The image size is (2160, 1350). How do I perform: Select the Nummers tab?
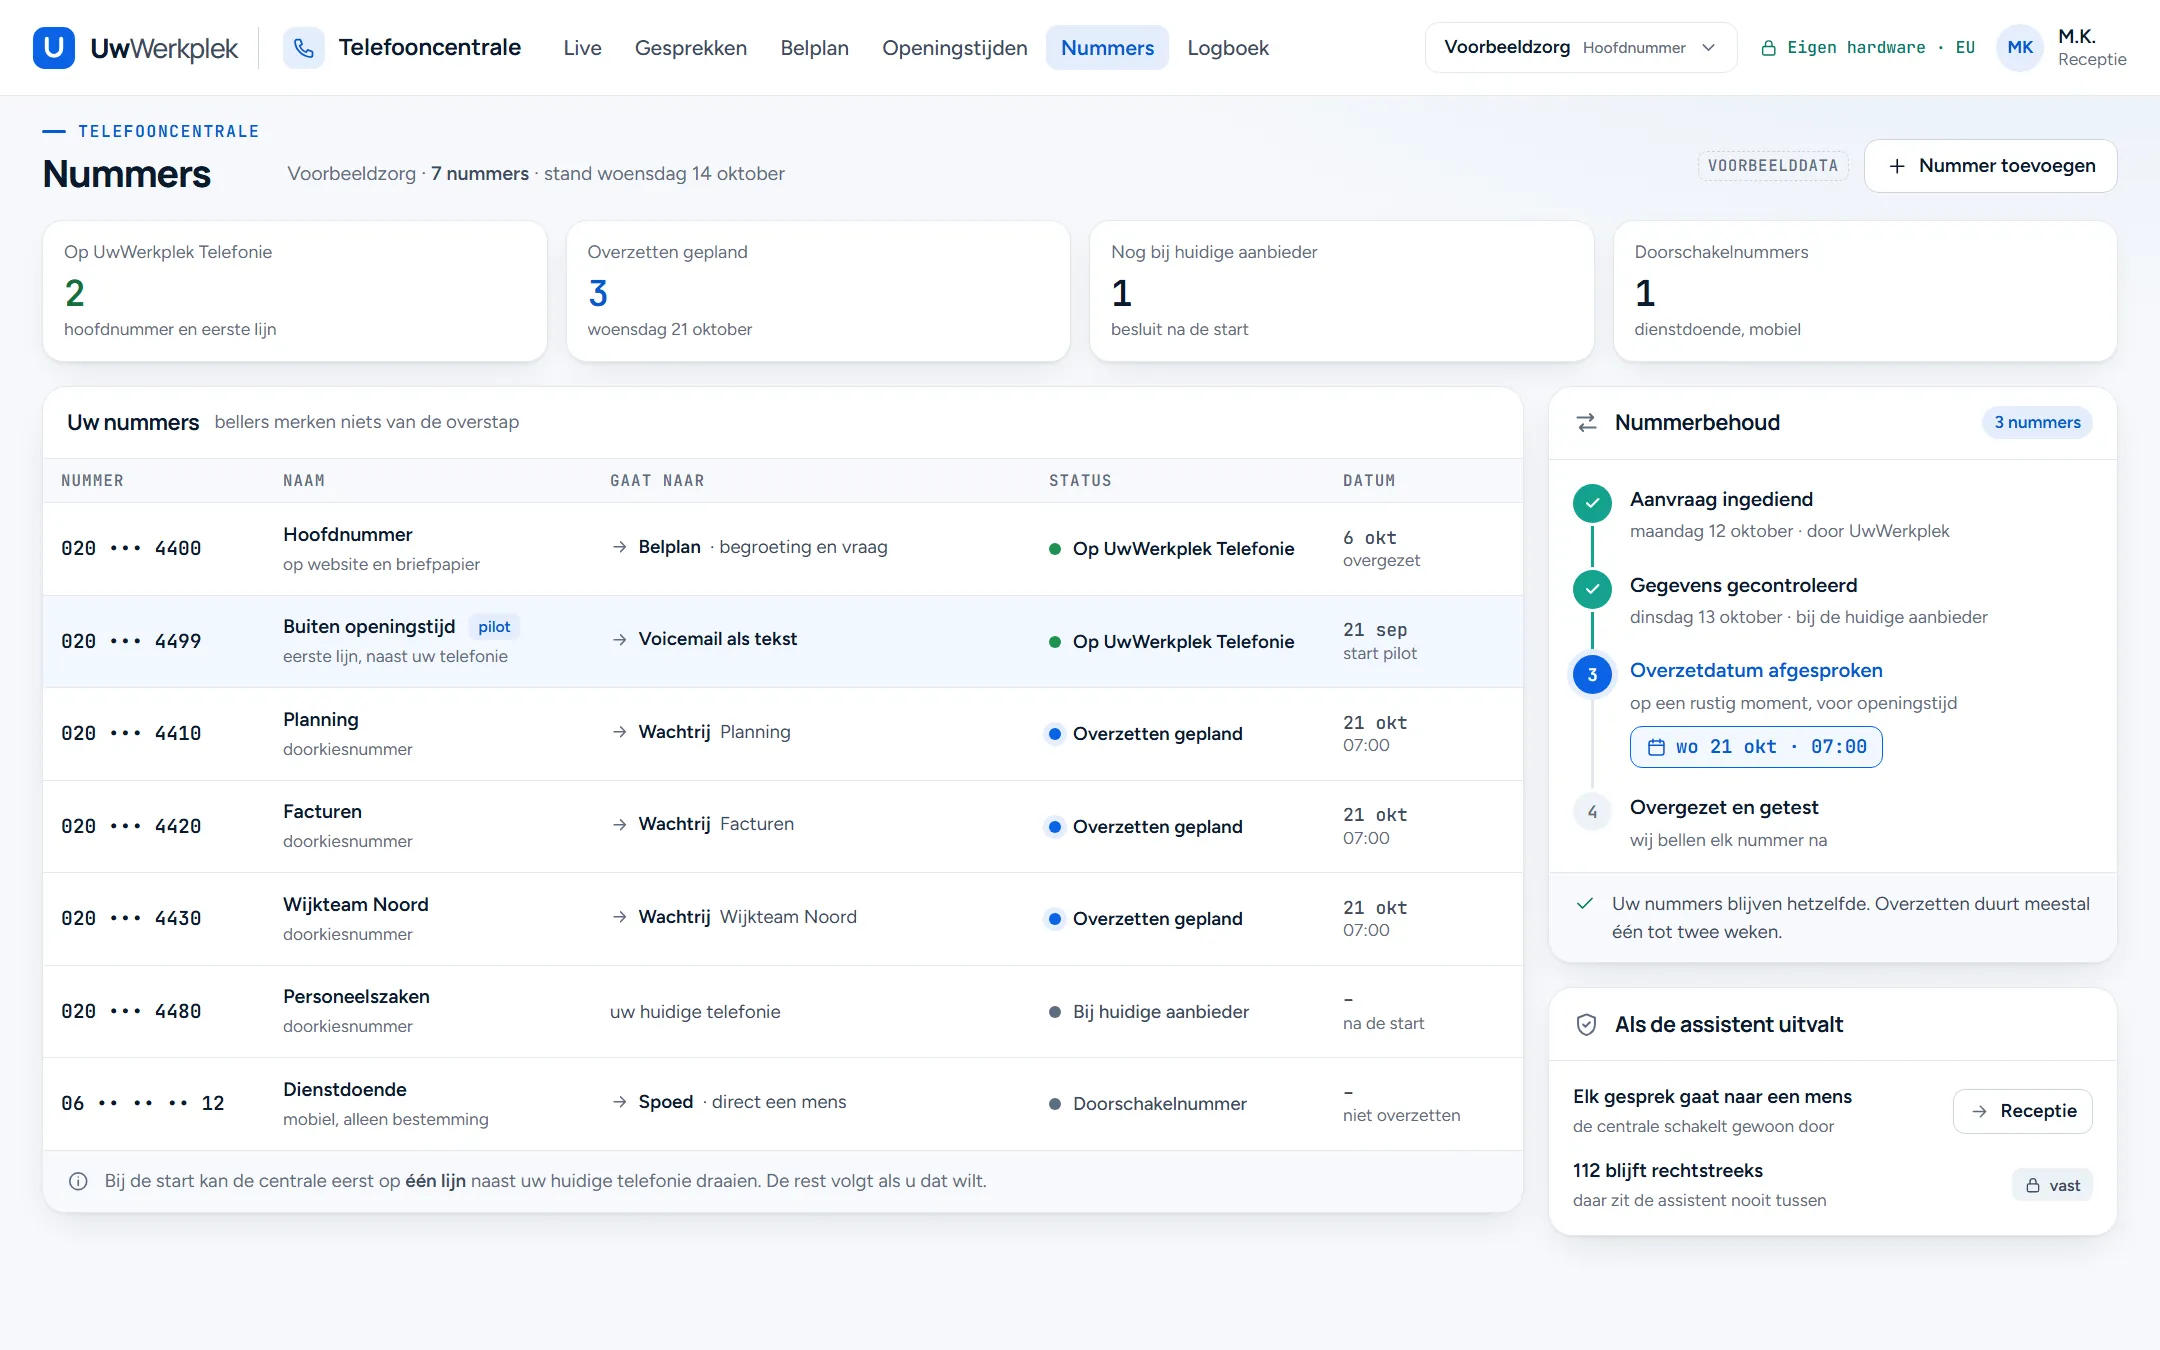click(x=1107, y=48)
